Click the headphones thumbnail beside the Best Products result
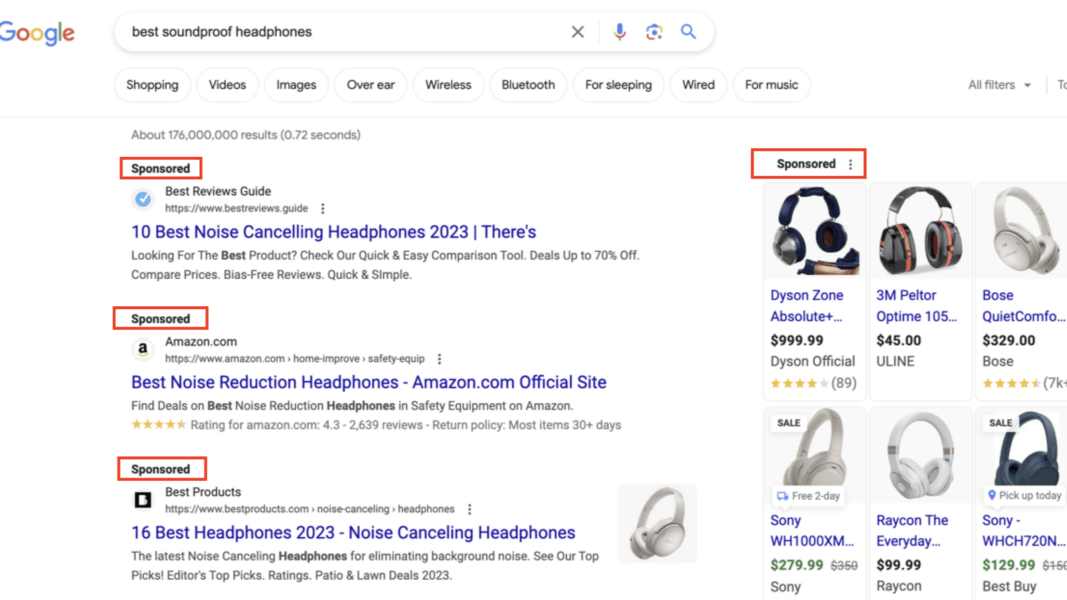 pyautogui.click(x=657, y=524)
